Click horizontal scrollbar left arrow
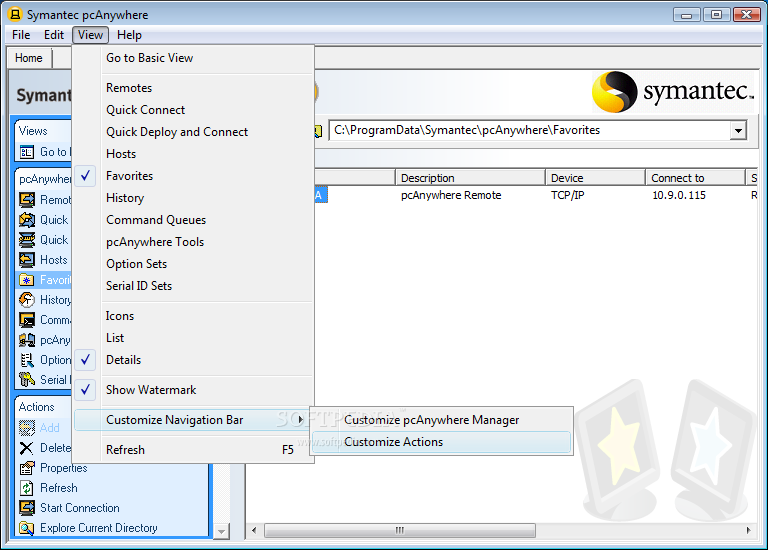This screenshot has height=550, width=768. tap(254, 530)
